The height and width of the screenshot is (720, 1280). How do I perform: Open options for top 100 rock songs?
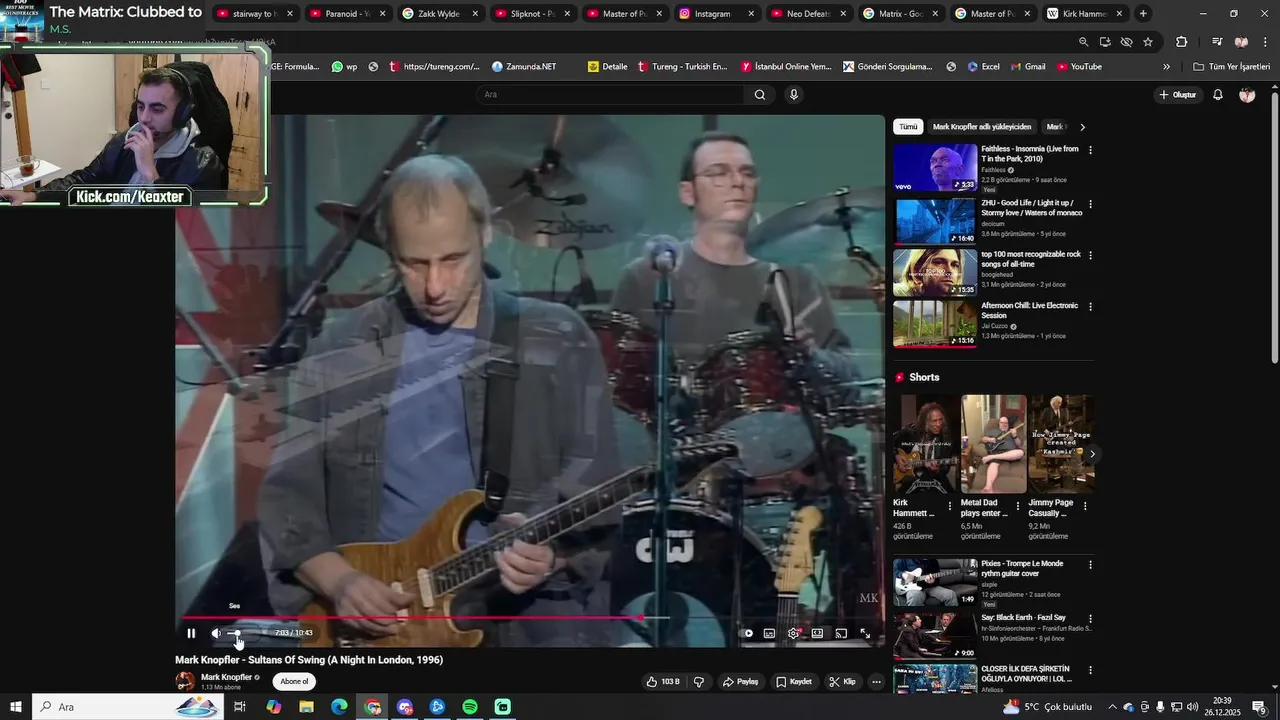click(x=1090, y=255)
